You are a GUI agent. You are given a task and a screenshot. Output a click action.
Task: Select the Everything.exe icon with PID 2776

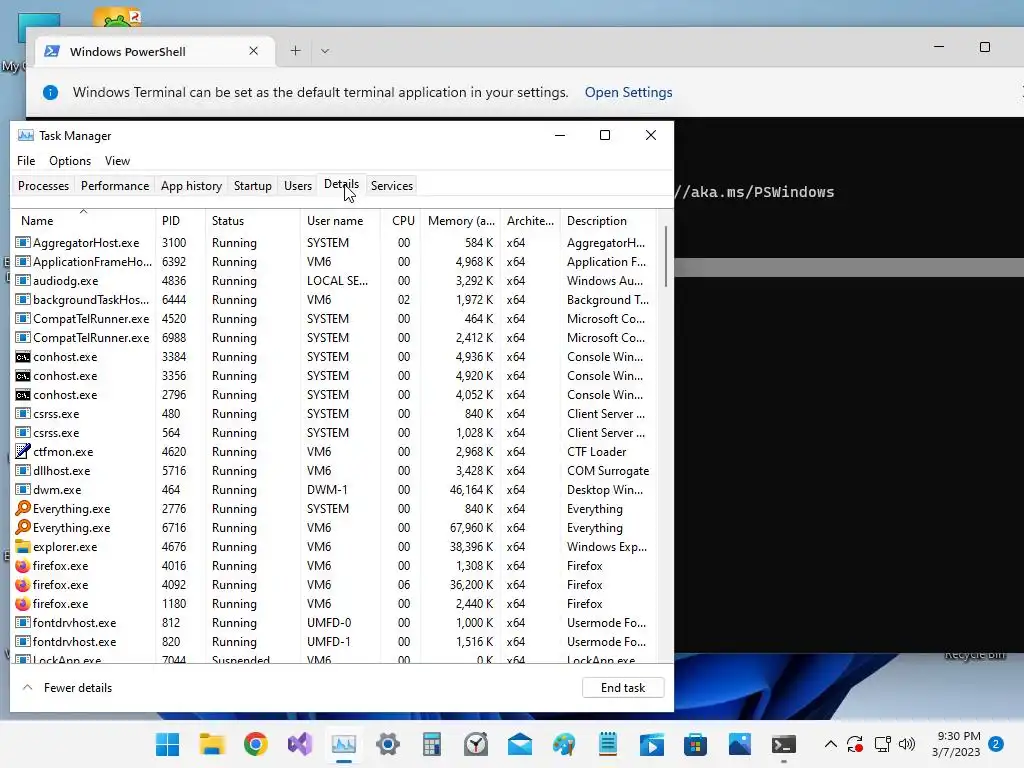[23, 508]
